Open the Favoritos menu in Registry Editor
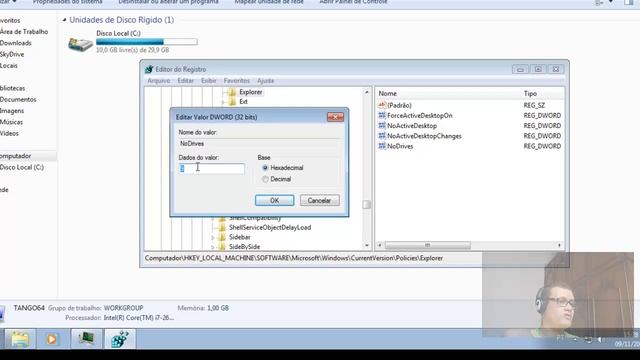640x360 pixels. point(236,81)
